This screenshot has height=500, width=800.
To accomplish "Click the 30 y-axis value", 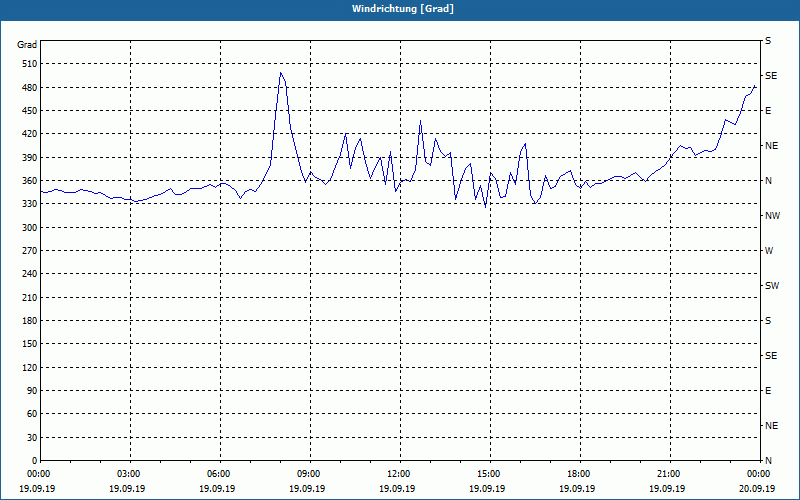I will point(32,437).
